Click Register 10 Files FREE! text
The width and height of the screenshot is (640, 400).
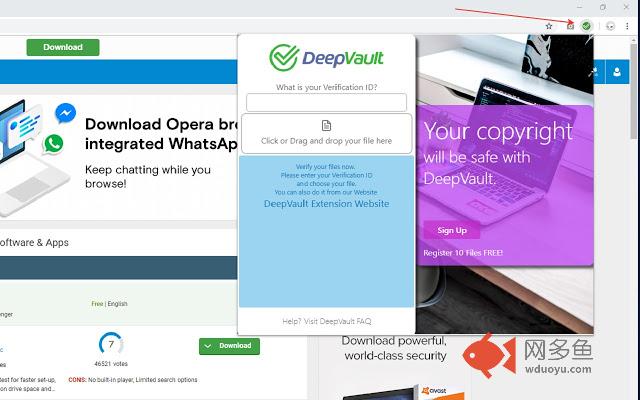(463, 253)
